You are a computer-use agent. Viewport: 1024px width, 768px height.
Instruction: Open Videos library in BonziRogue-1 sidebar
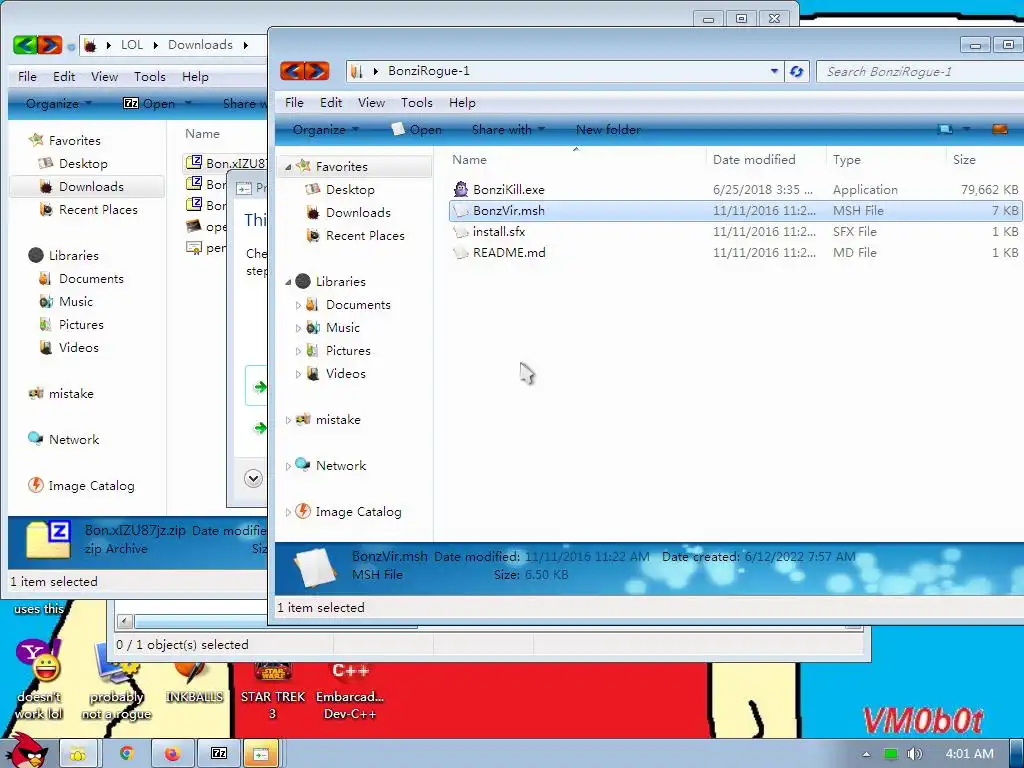[x=345, y=373]
